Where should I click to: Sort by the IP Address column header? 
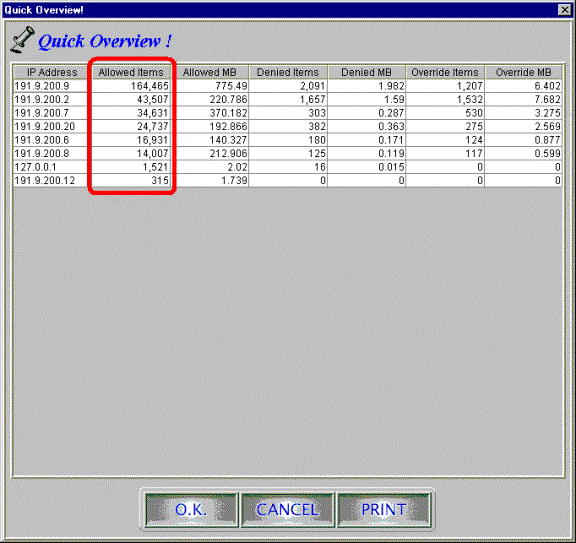coord(52,72)
